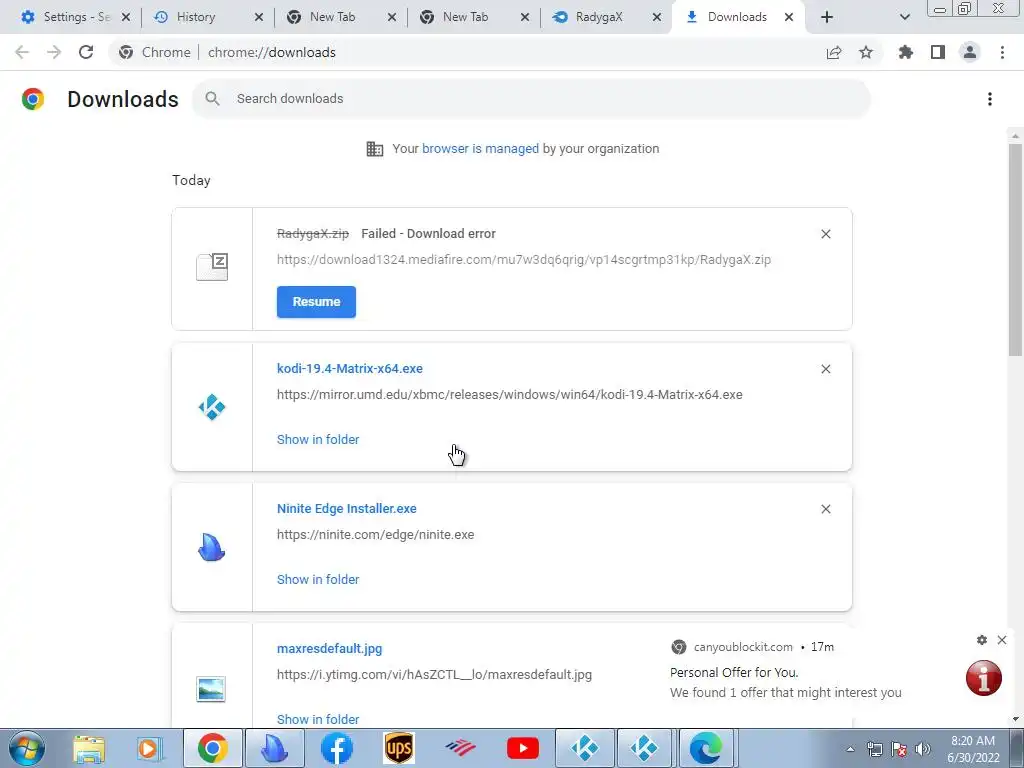This screenshot has height=768, width=1024.
Task: Dismiss the canyoublockit.com notification
Action: (x=1002, y=640)
